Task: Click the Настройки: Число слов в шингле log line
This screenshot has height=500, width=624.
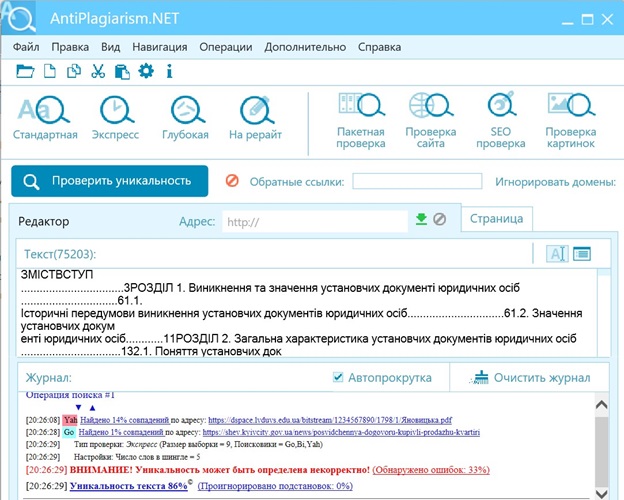Action: pos(137,457)
